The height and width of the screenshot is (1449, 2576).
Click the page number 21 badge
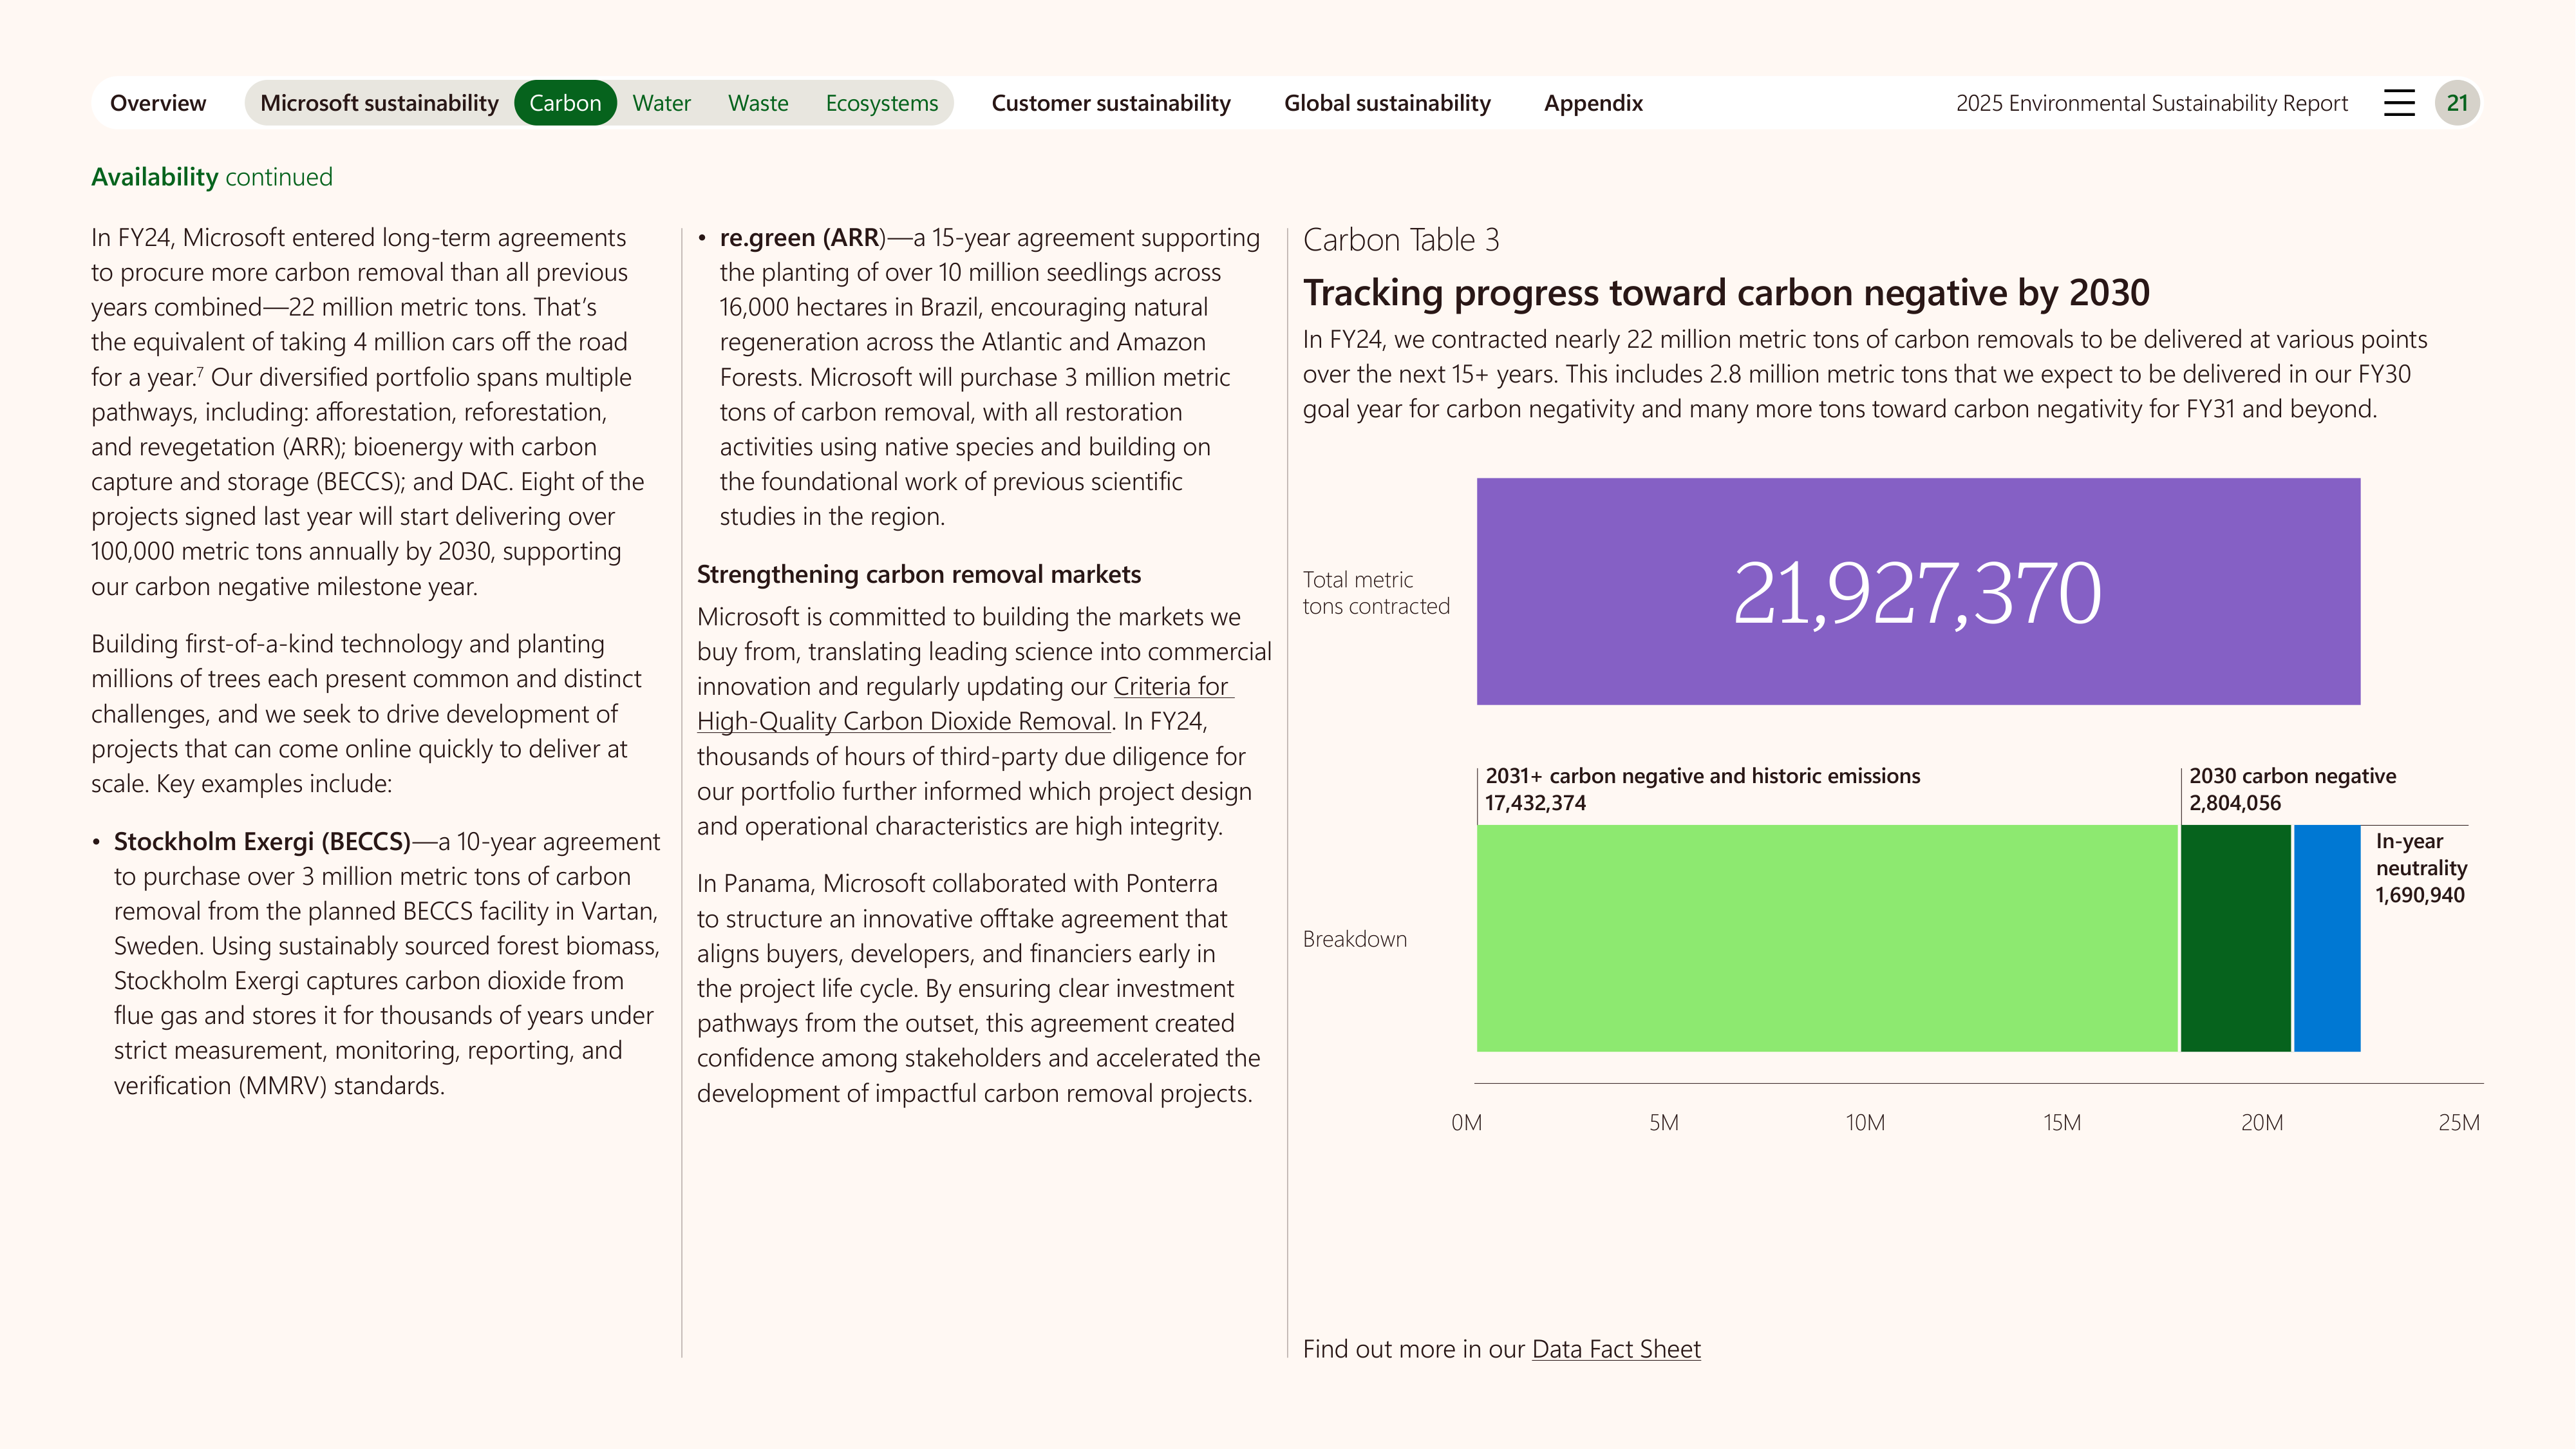(2457, 103)
